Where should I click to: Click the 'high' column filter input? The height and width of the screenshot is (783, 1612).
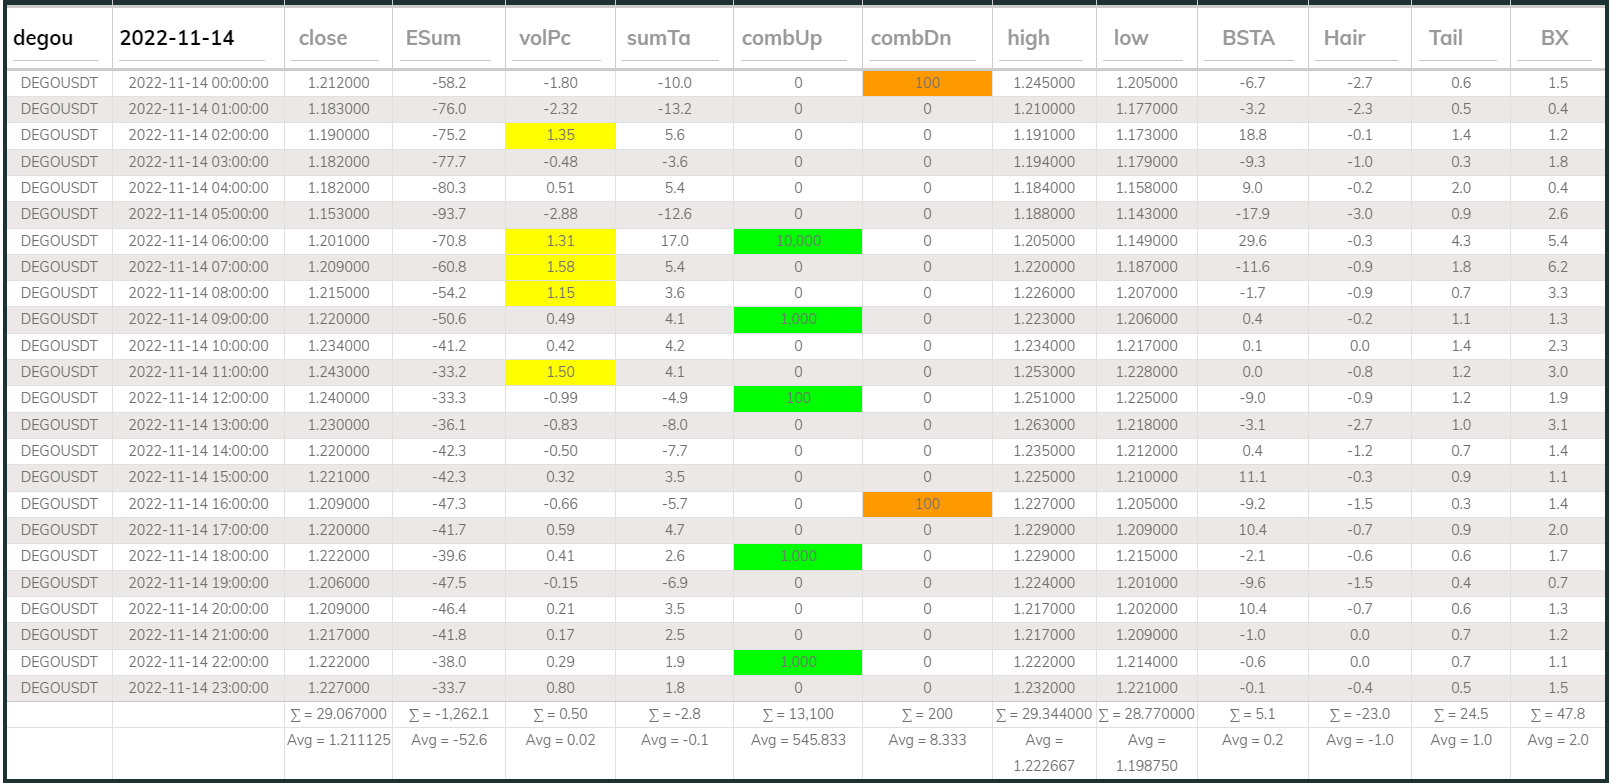point(1043,39)
